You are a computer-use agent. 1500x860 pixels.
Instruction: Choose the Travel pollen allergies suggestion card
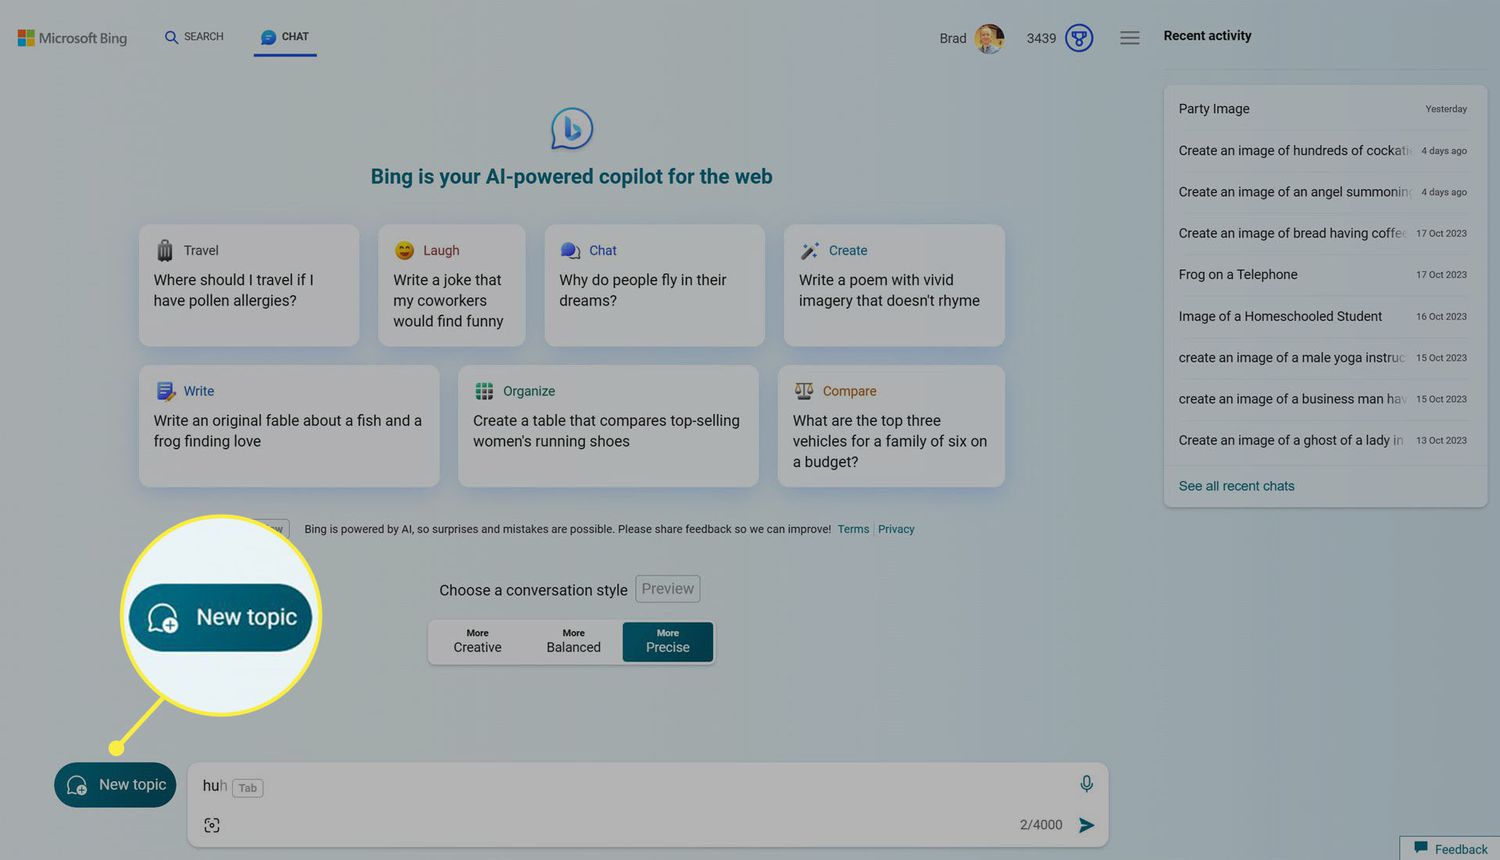(249, 286)
